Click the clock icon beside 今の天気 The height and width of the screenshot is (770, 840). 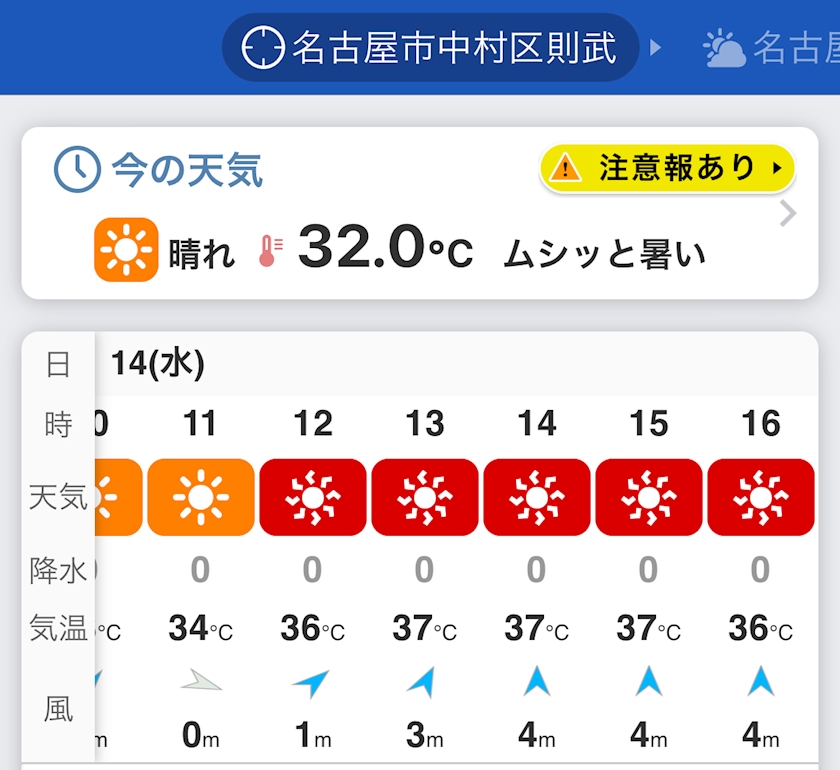(77, 170)
